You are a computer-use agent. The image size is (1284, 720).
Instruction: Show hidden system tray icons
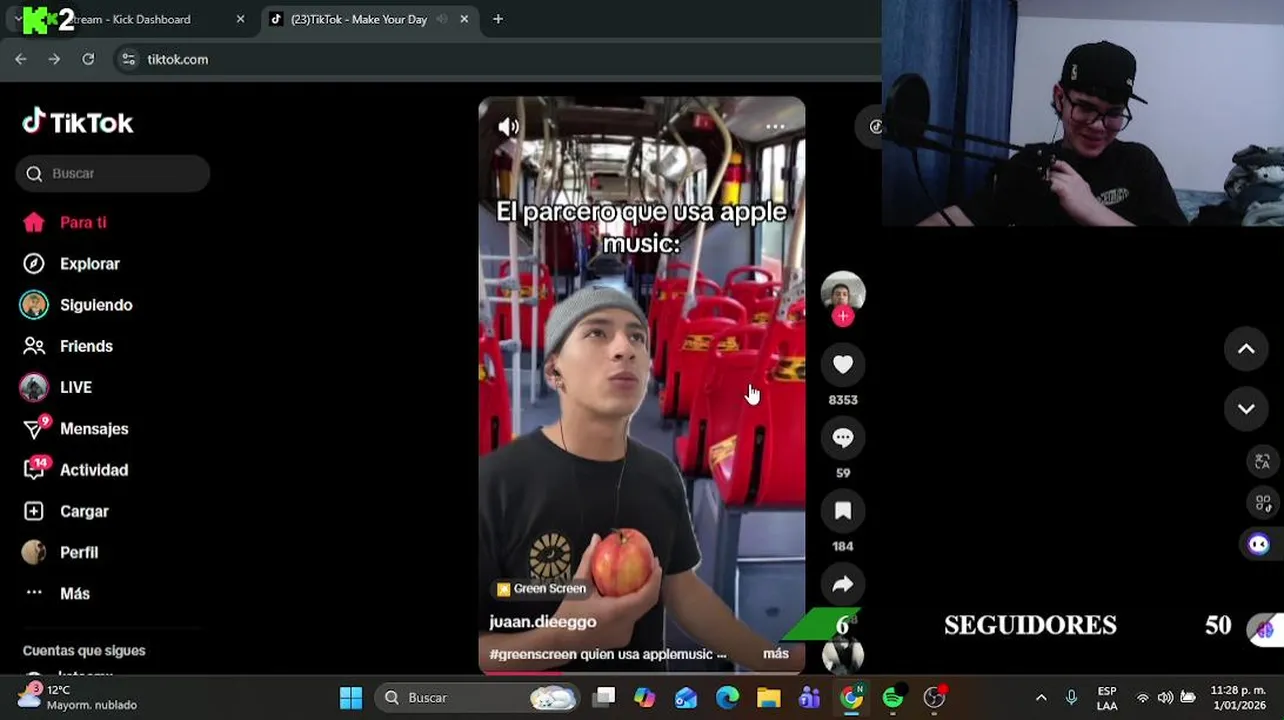(x=1041, y=698)
